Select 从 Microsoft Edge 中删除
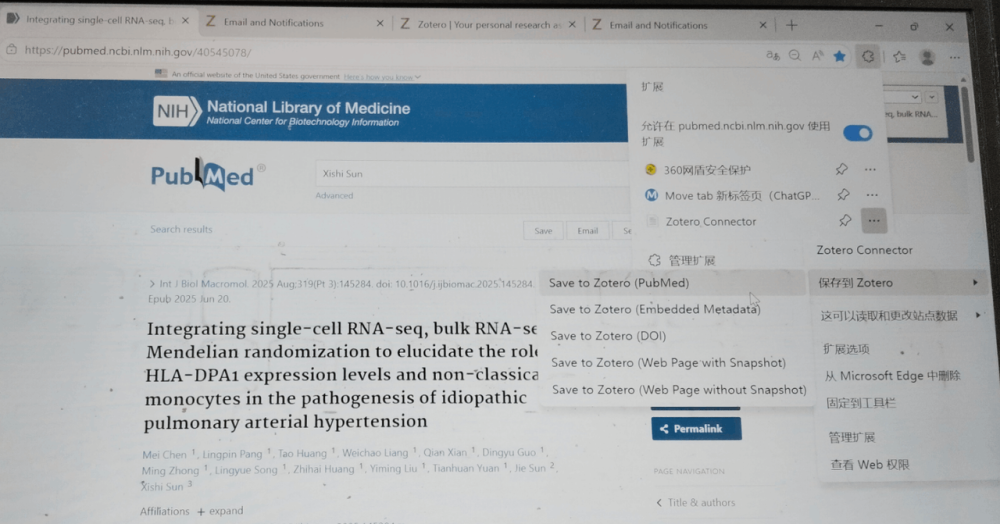1000x524 pixels. point(892,375)
